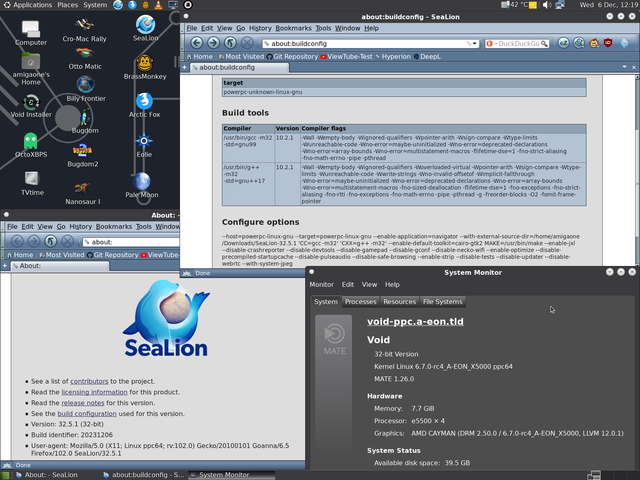Open the Hyperion bookmark
640x480 pixels.
click(x=393, y=57)
